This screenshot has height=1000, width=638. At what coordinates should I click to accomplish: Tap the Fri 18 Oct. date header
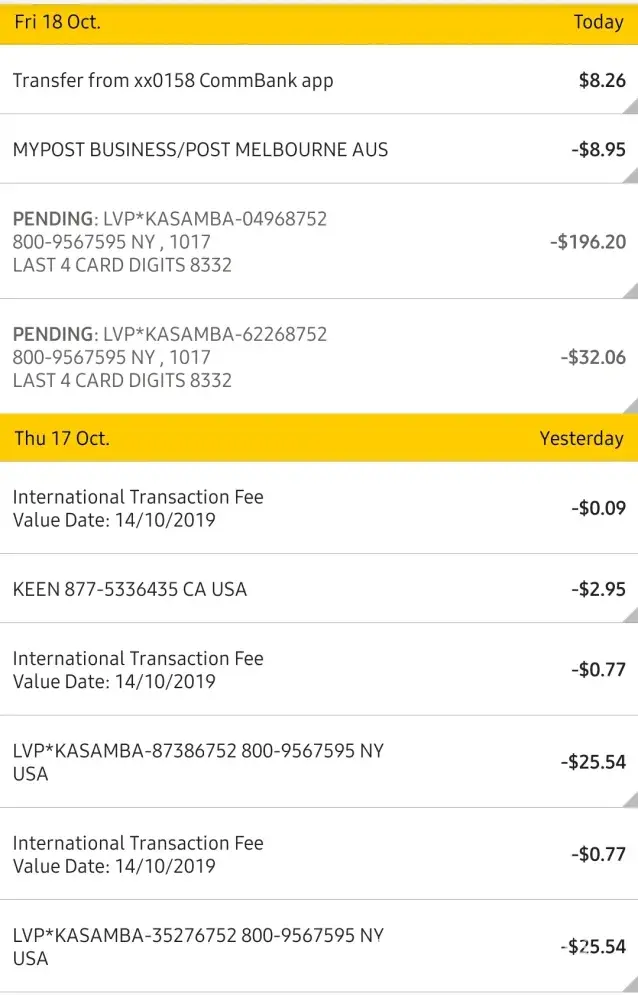pos(57,22)
